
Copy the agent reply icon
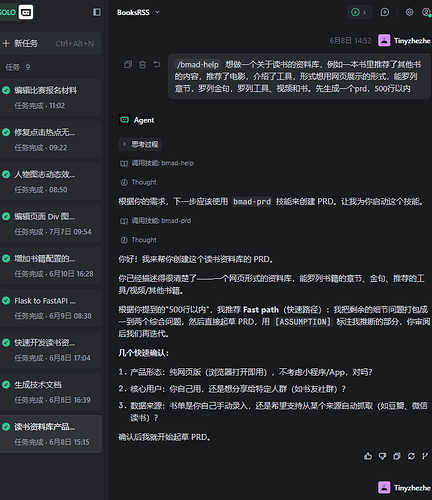click(x=397, y=456)
